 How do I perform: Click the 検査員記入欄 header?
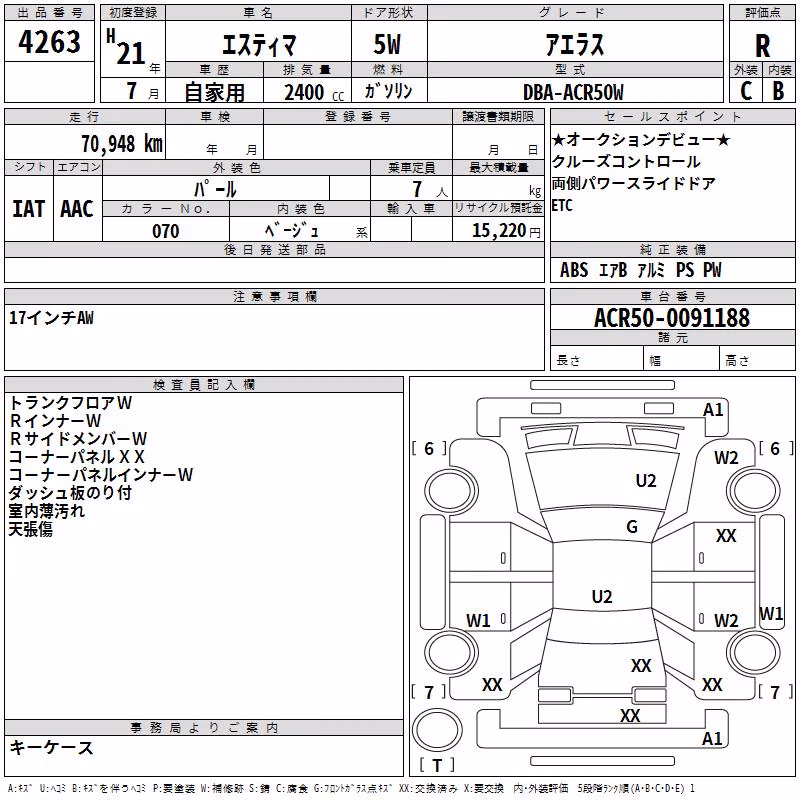point(204,385)
